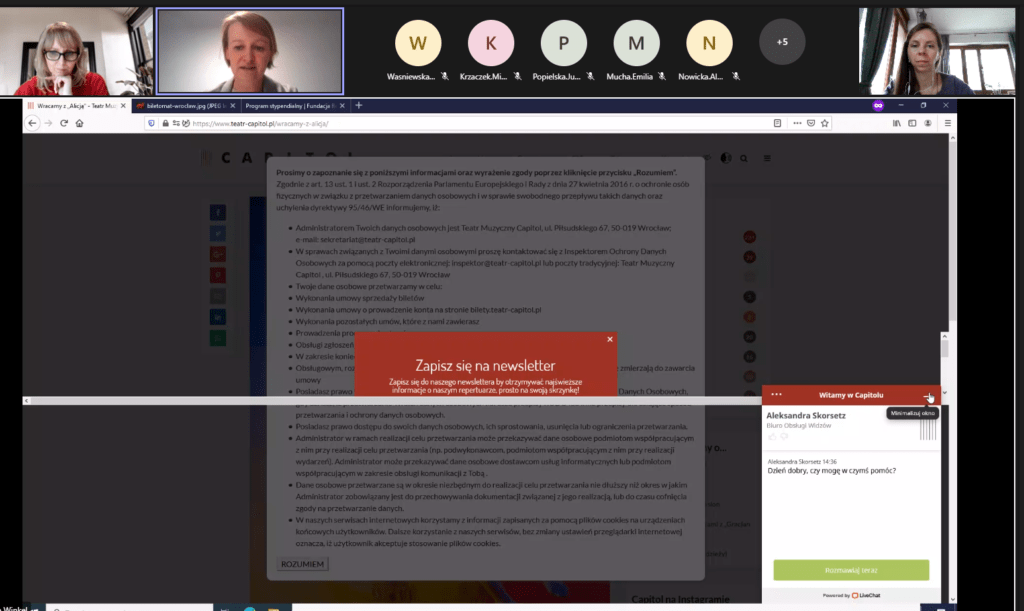
Task: Show site security info via padlock icon
Action: [x=165, y=123]
